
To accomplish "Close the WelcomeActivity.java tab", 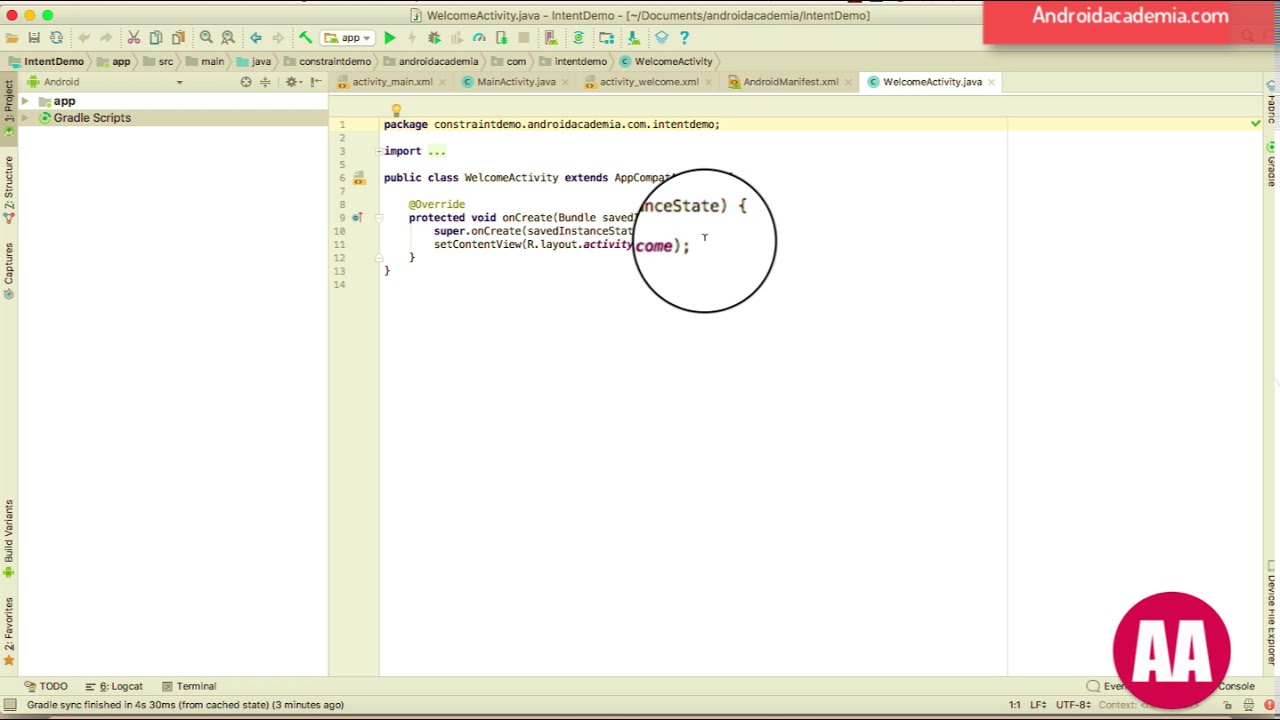I will [992, 82].
